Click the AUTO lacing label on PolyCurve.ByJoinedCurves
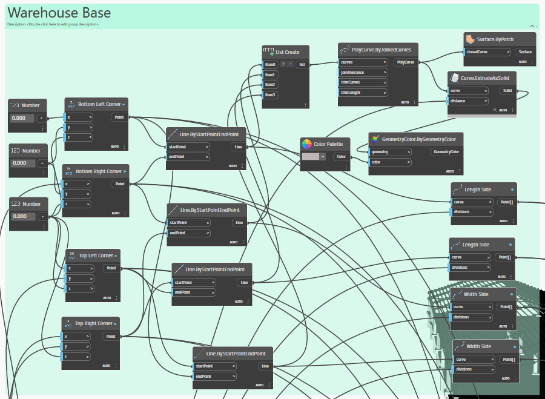Image resolution: width=545 pixels, height=399 pixels. (x=405, y=103)
